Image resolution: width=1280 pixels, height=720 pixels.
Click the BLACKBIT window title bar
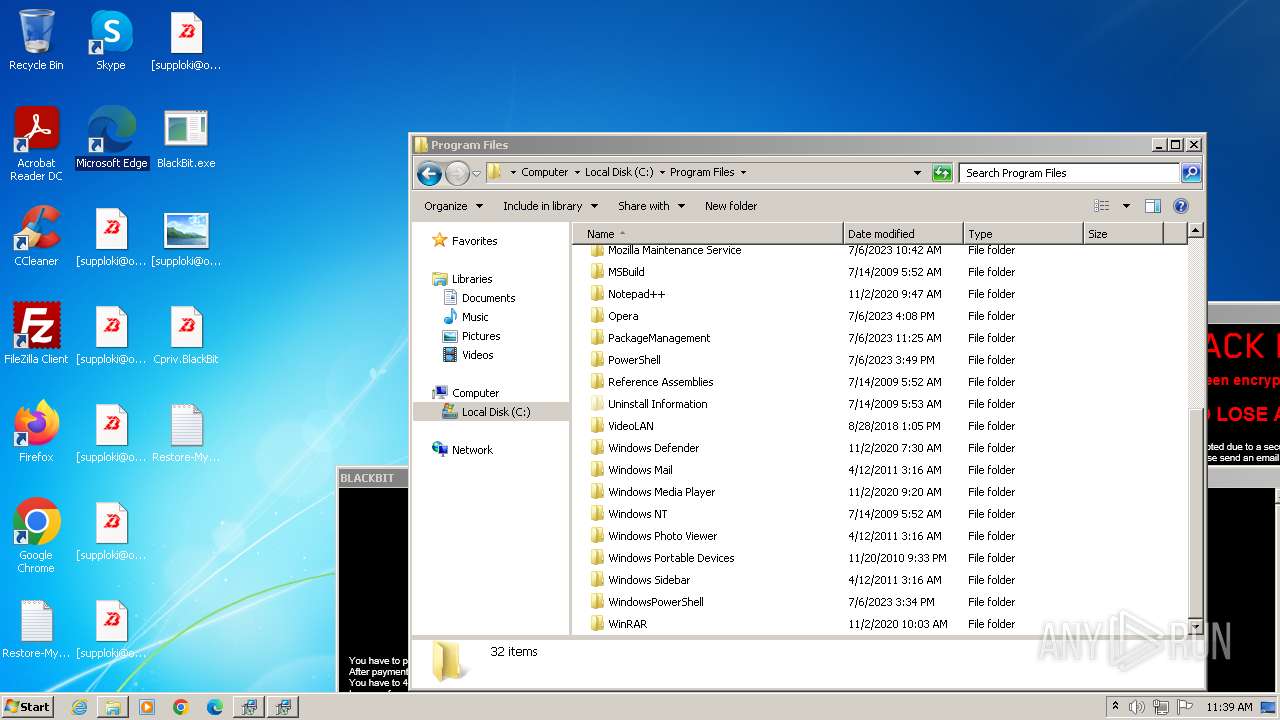point(372,478)
